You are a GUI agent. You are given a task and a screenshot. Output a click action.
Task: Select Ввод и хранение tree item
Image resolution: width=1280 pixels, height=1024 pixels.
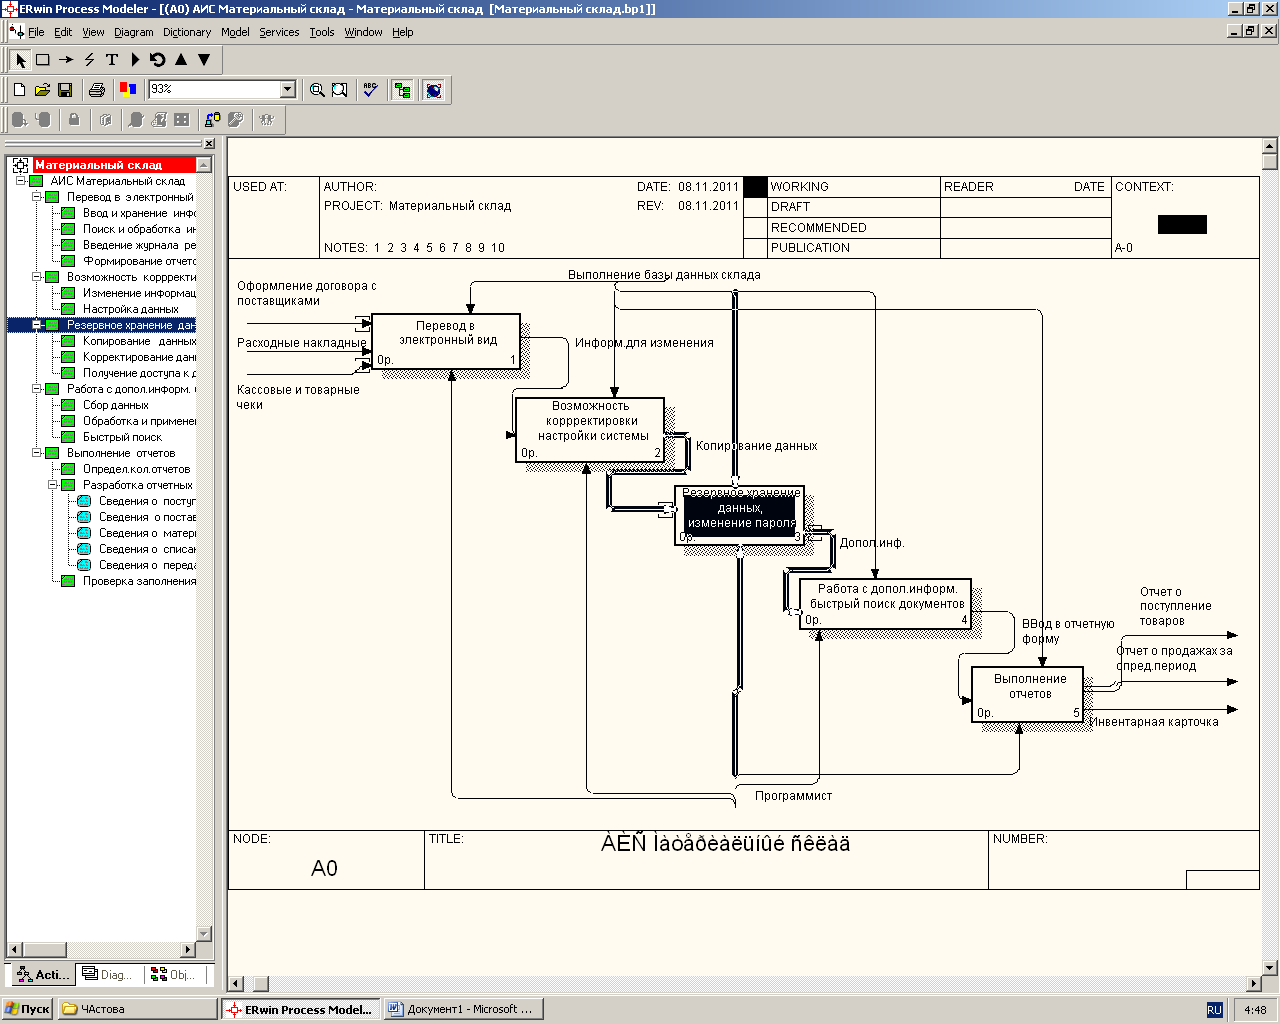tap(139, 213)
